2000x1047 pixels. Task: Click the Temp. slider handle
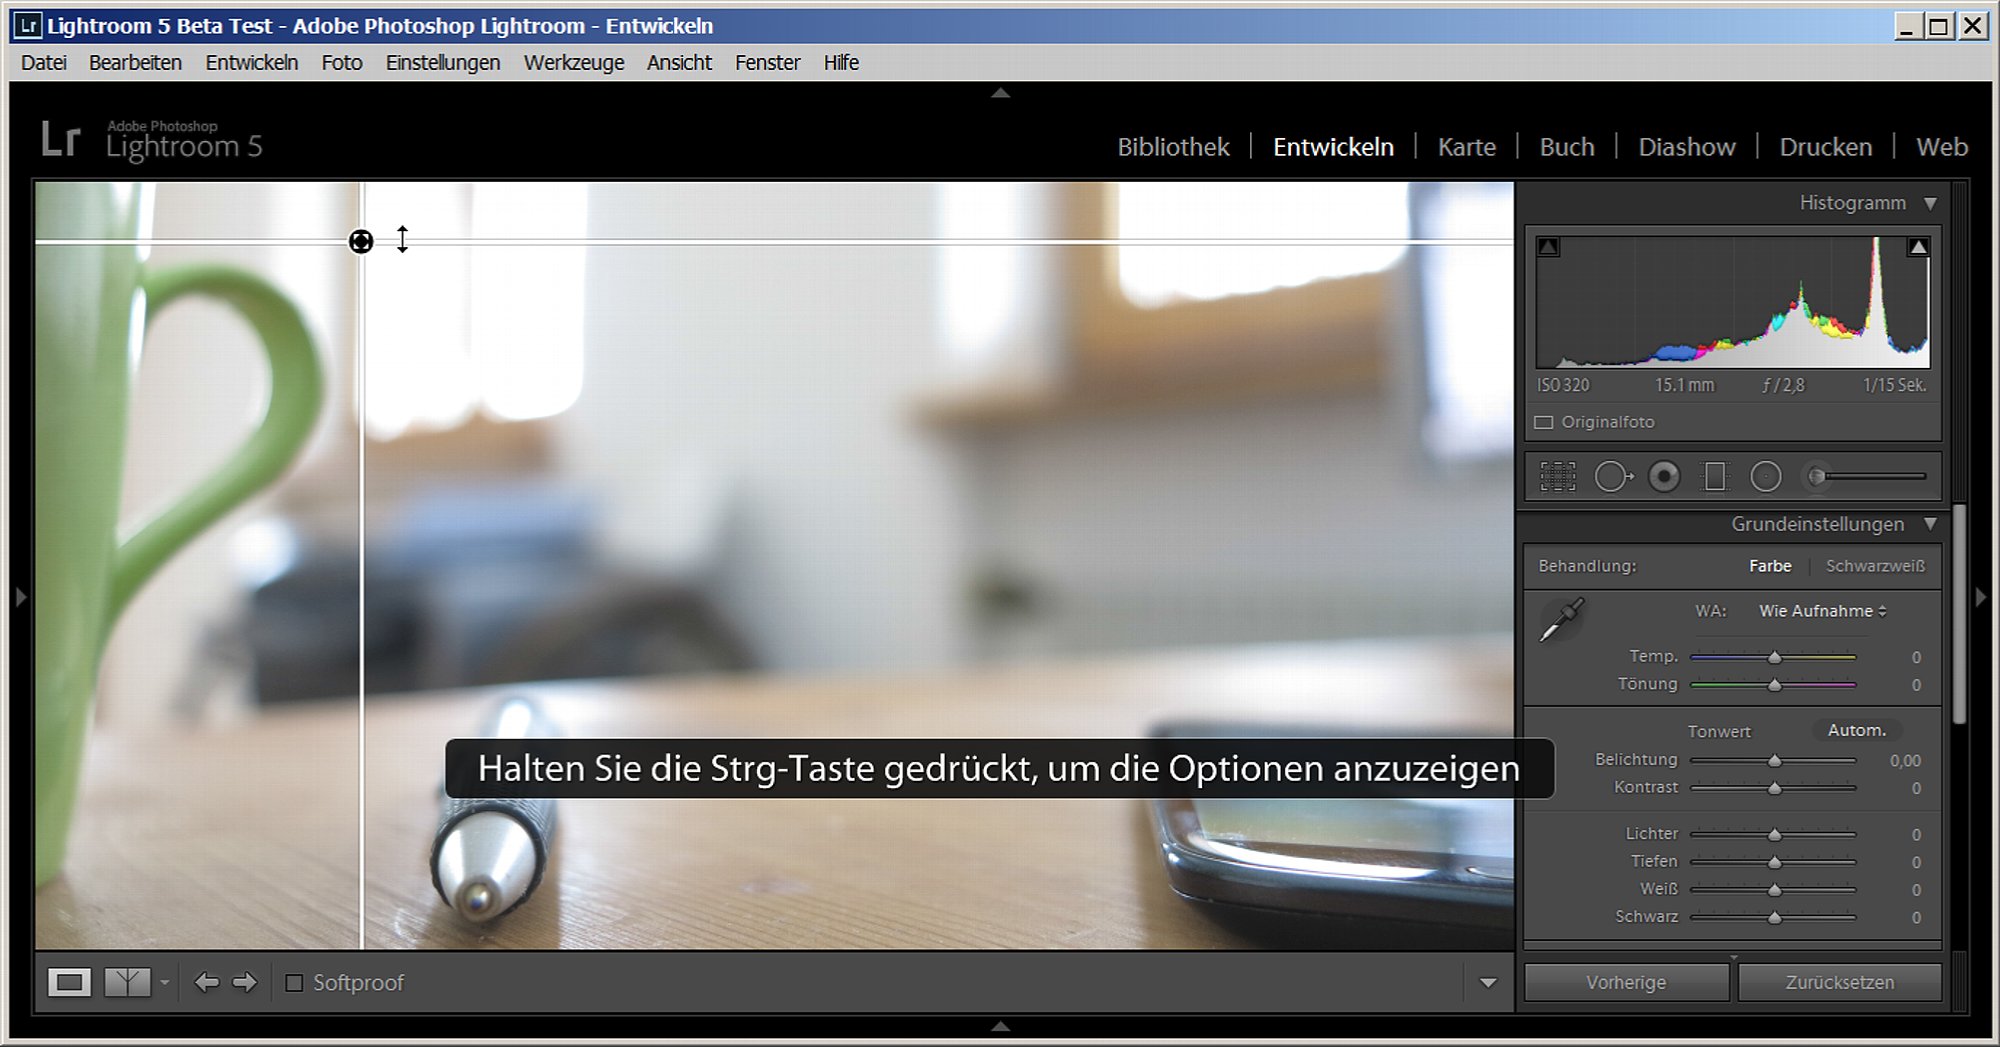(x=1775, y=657)
